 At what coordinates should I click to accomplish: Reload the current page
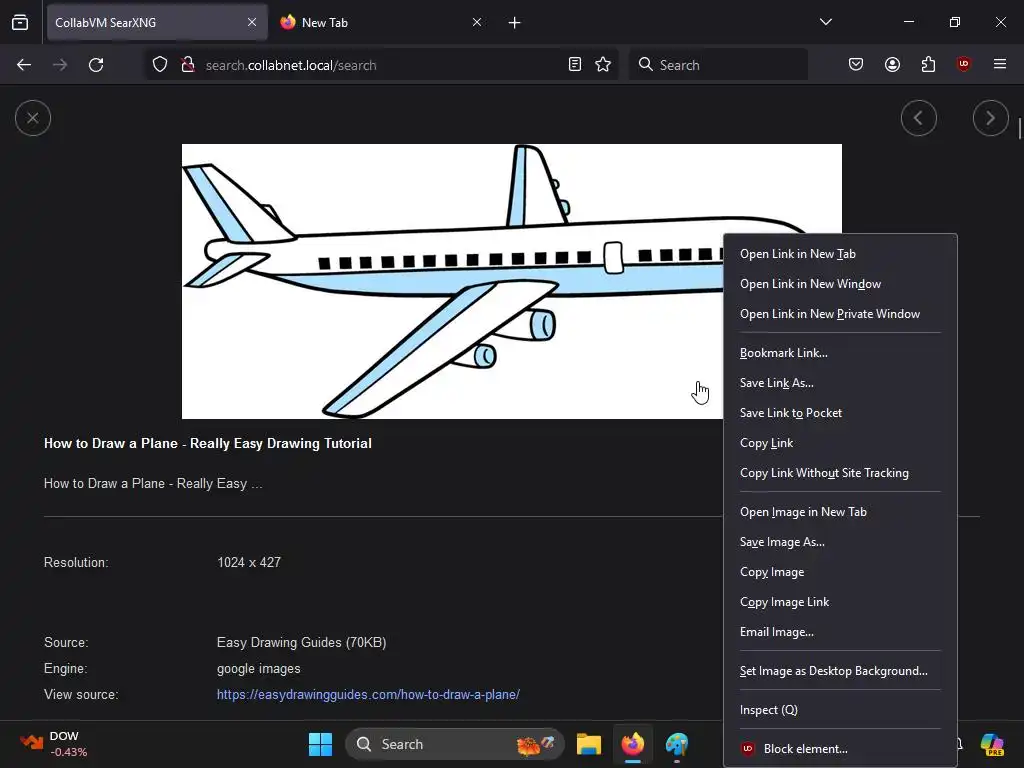[x=96, y=65]
